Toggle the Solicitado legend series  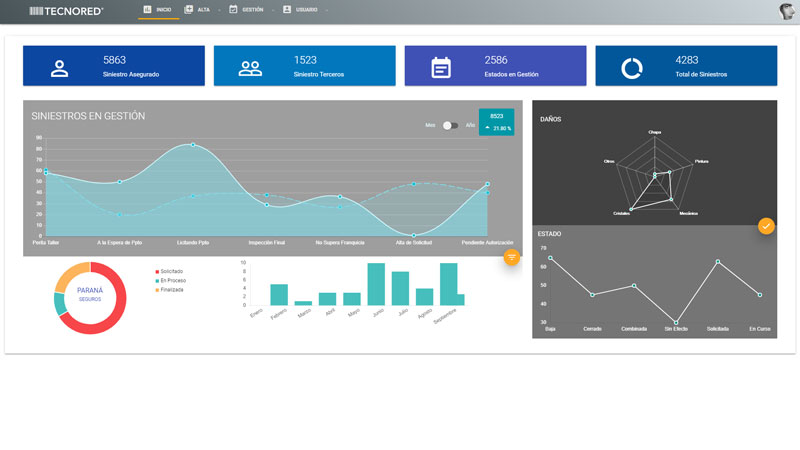click(x=170, y=271)
